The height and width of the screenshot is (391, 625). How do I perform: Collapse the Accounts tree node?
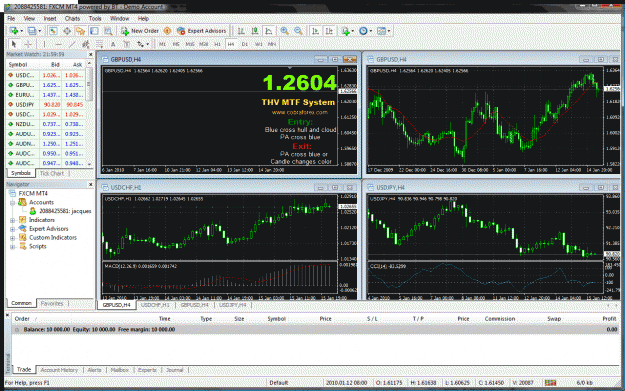pos(12,202)
